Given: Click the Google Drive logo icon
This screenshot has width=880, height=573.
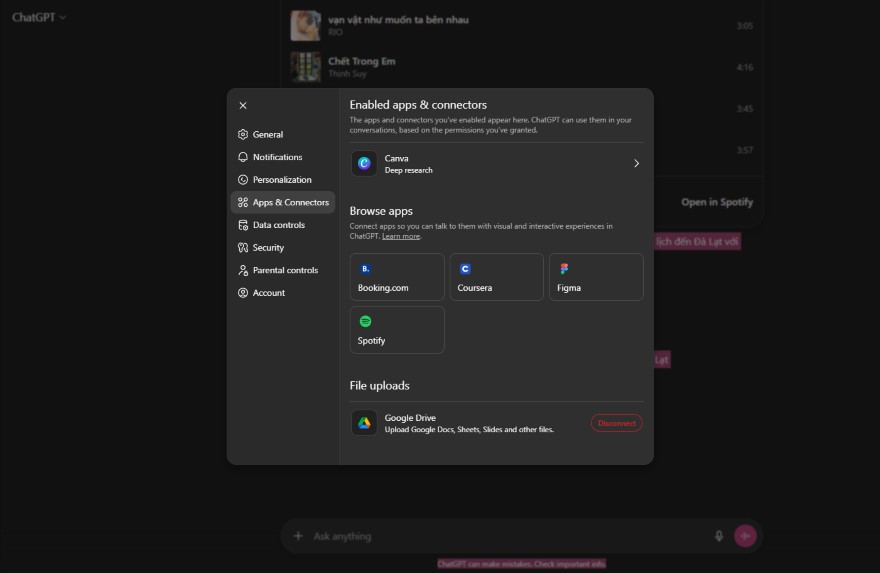Looking at the screenshot, I should [x=364, y=423].
